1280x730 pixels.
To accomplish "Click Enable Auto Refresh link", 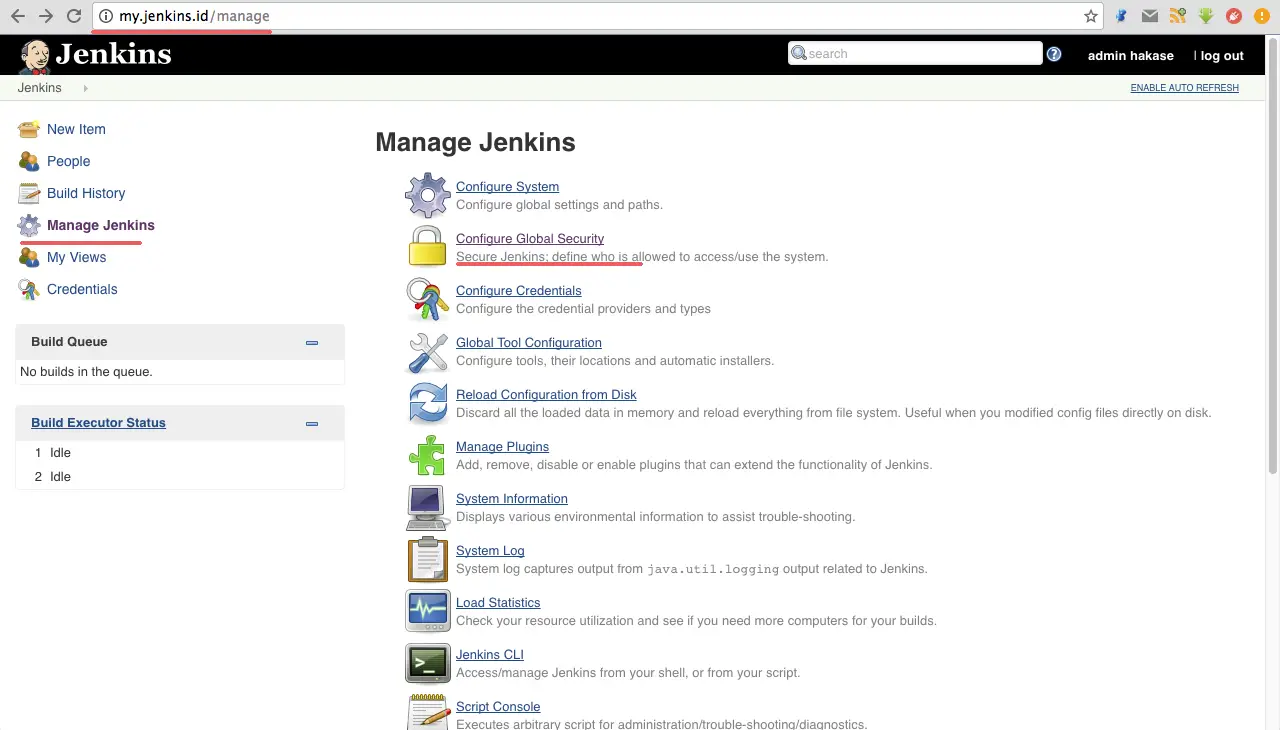I will 1184,88.
